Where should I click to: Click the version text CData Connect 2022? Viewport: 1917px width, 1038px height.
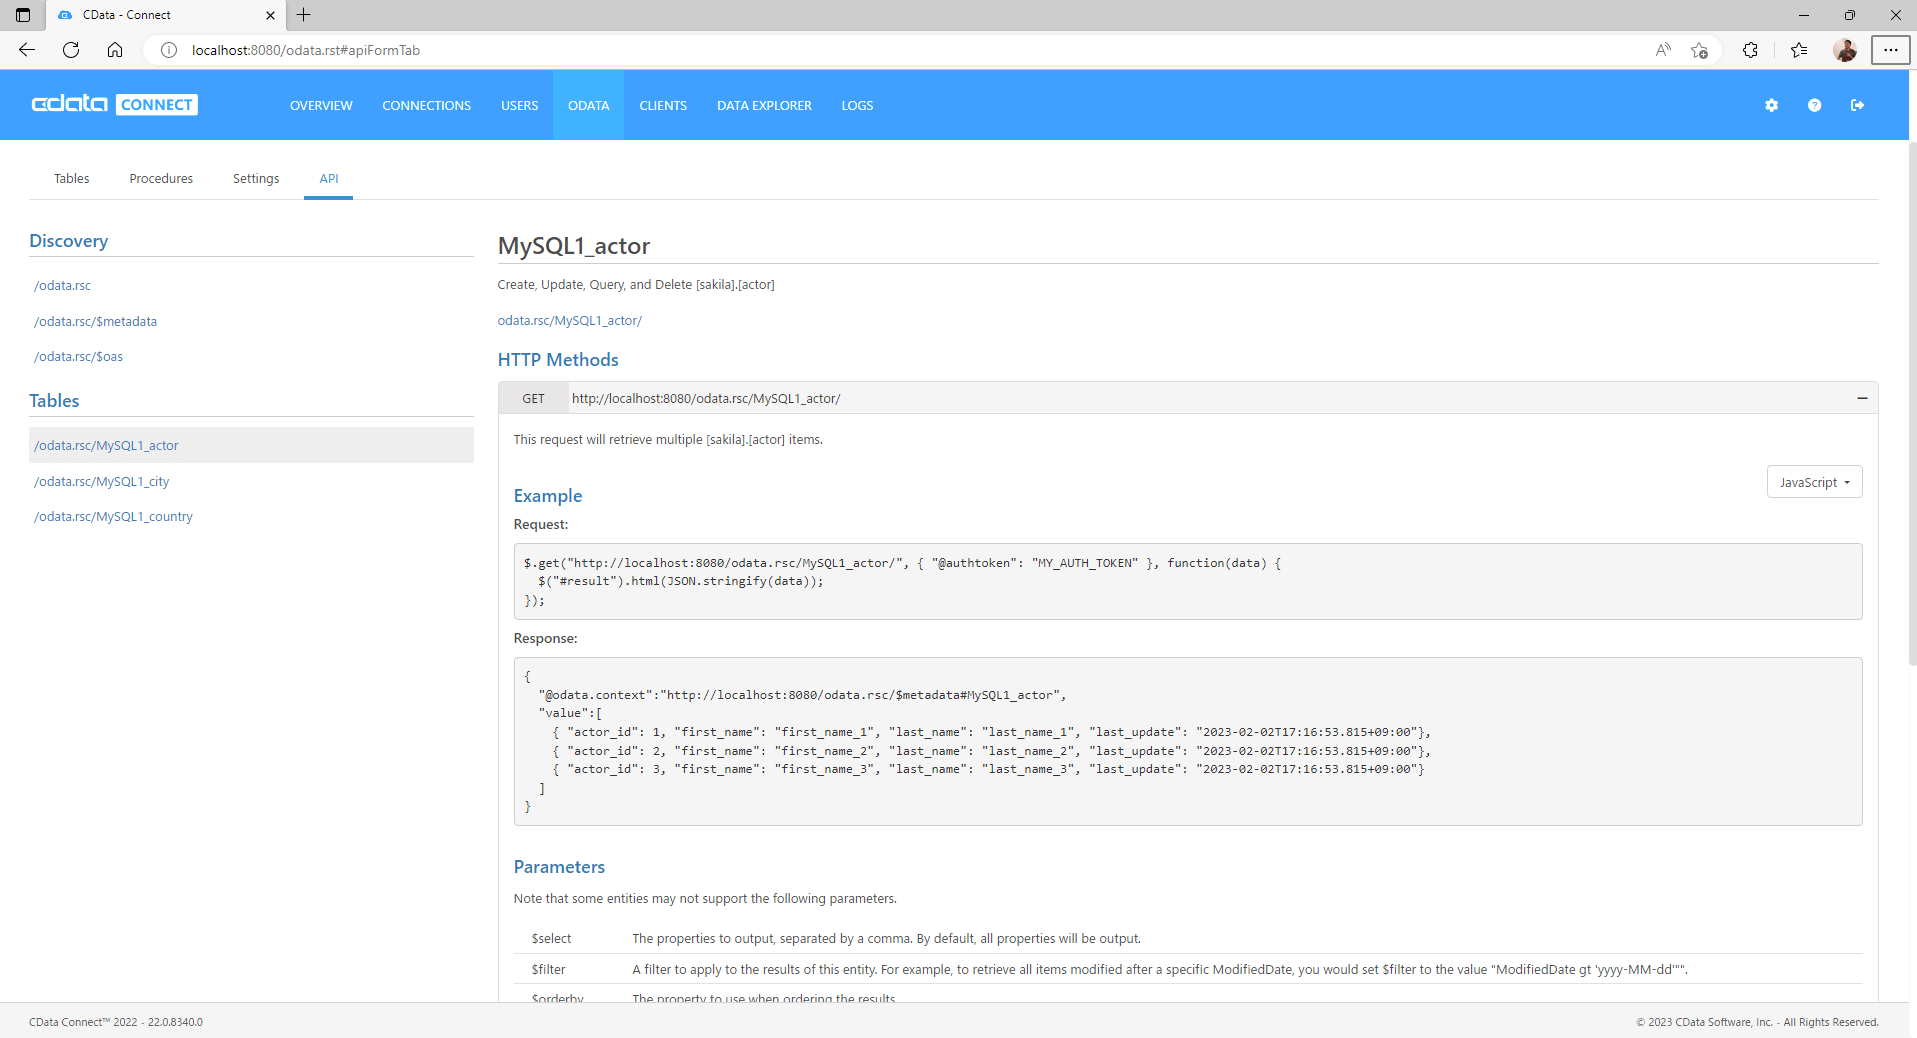click(x=116, y=1022)
